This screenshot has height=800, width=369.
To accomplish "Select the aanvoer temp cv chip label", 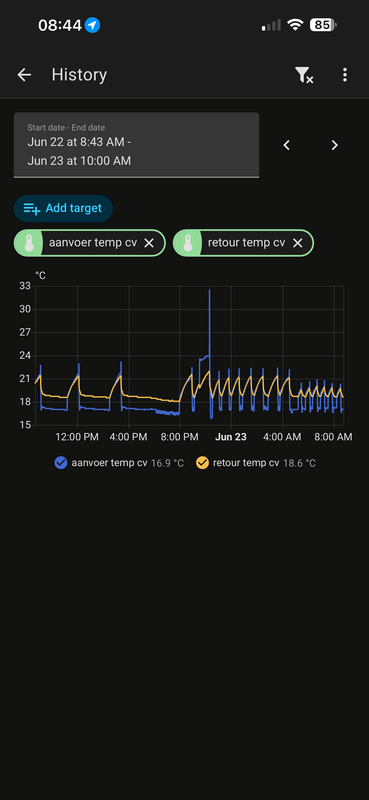I will click(93, 243).
